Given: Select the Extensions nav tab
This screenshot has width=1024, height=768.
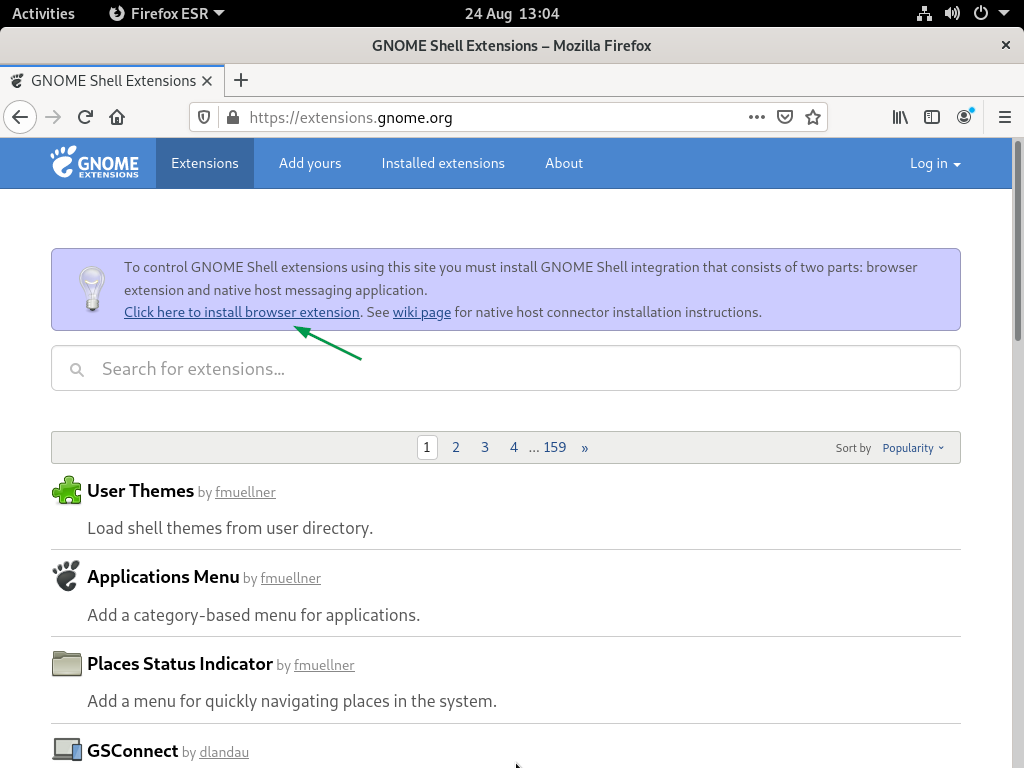Looking at the screenshot, I should pyautogui.click(x=204, y=163).
